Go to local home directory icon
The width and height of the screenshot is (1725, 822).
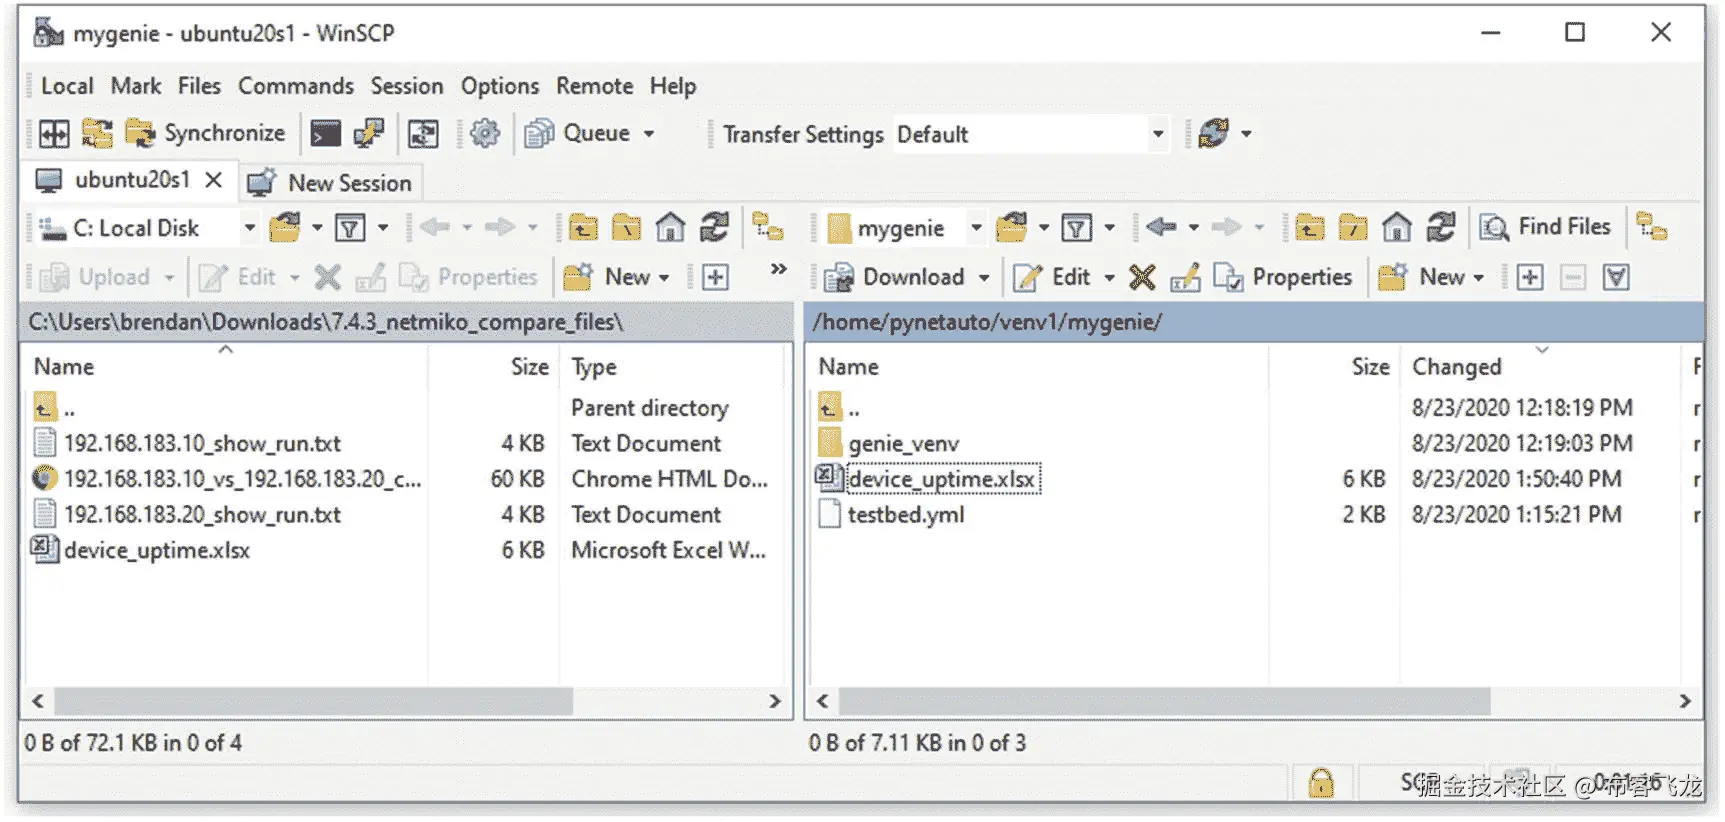point(670,228)
